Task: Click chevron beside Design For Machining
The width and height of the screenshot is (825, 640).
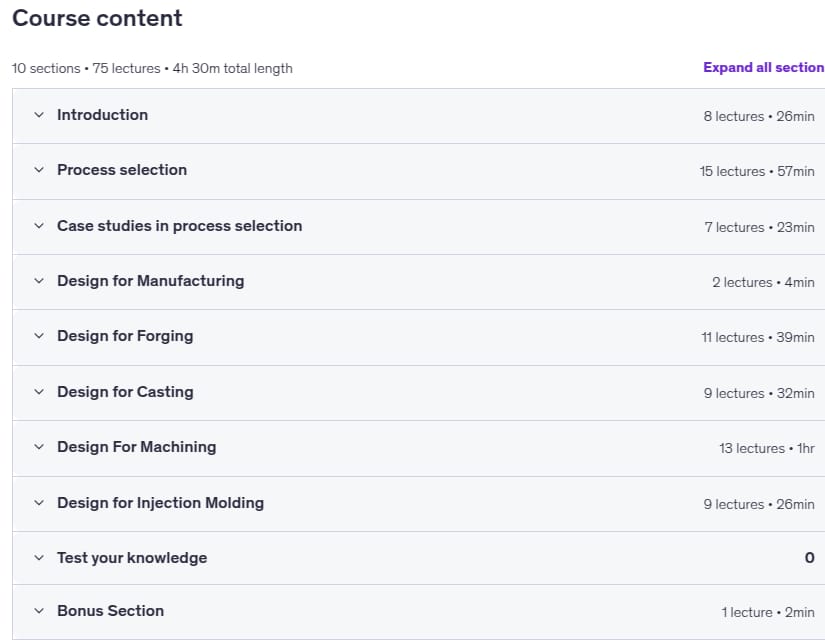Action: coord(39,447)
